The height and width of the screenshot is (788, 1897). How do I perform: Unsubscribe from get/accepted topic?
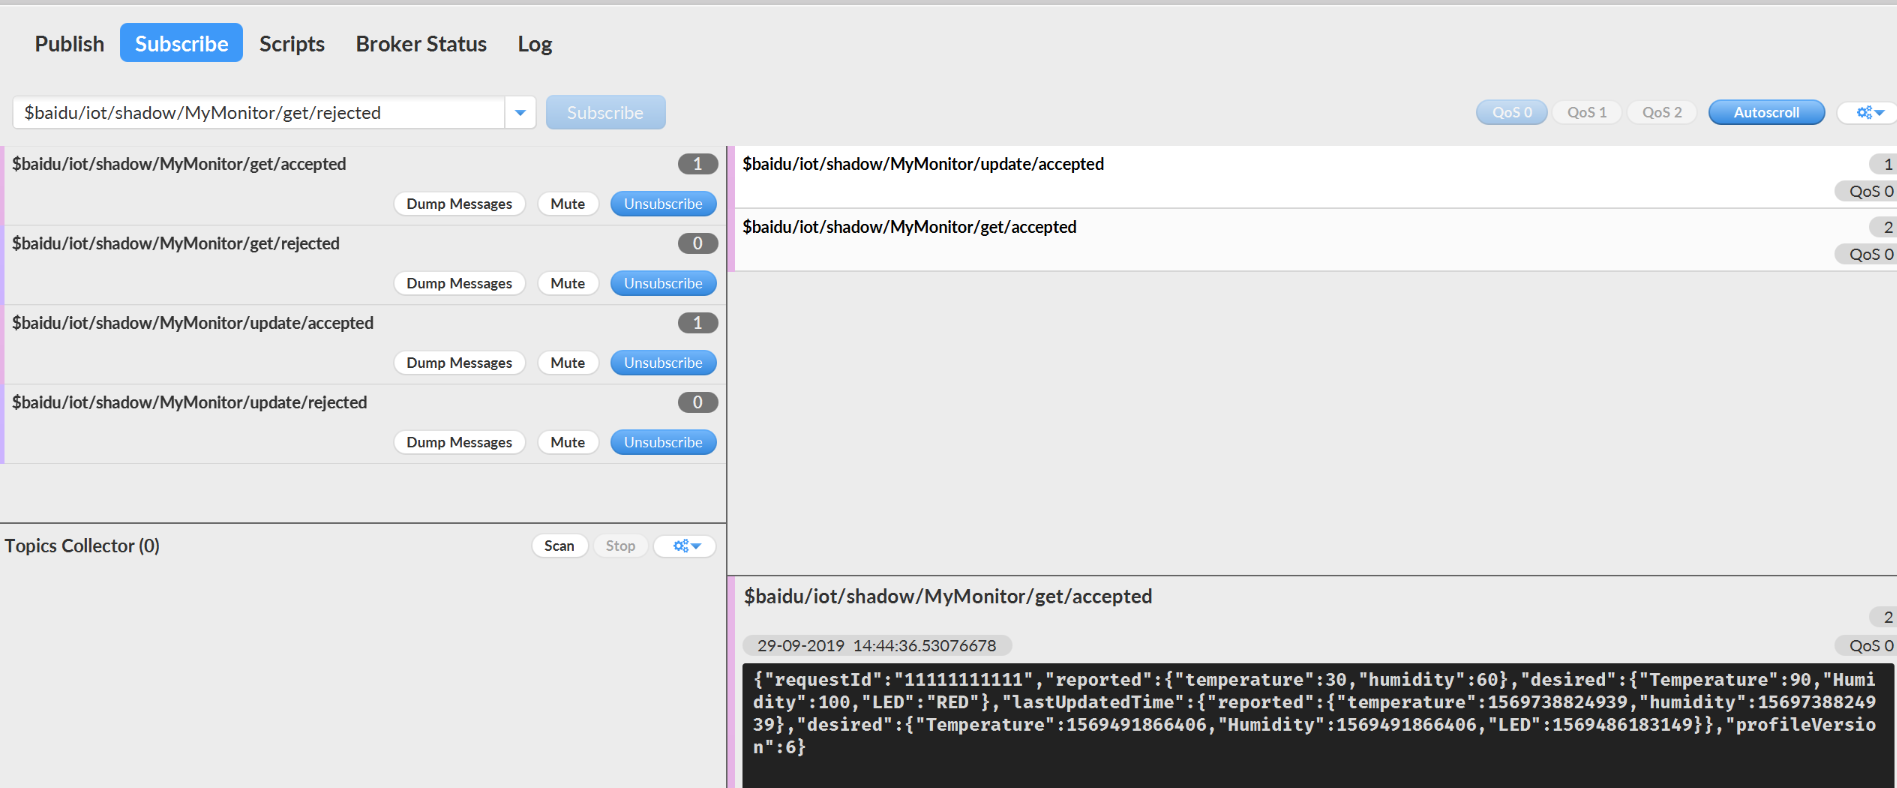tap(663, 204)
